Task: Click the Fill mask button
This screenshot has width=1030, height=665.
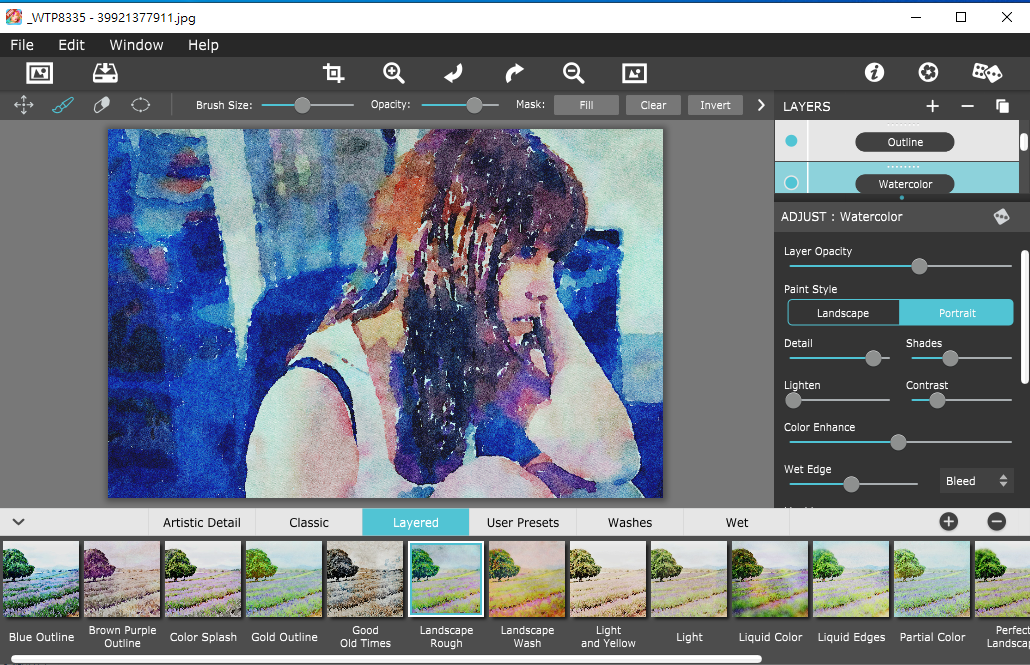Action: [x=586, y=105]
